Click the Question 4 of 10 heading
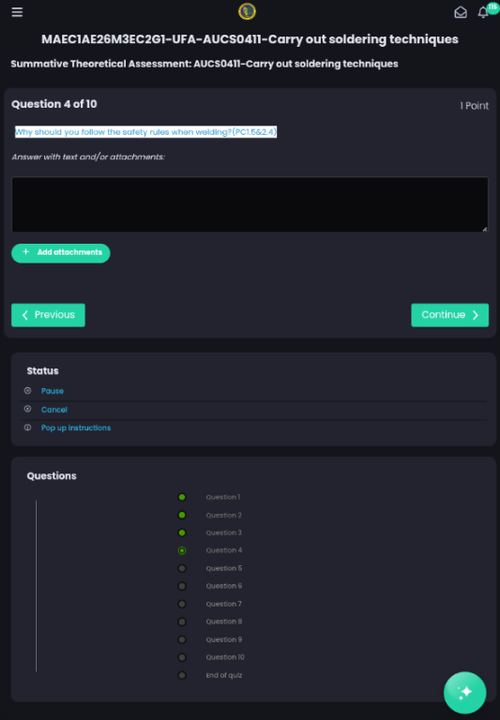The width and height of the screenshot is (500, 720). point(54,104)
